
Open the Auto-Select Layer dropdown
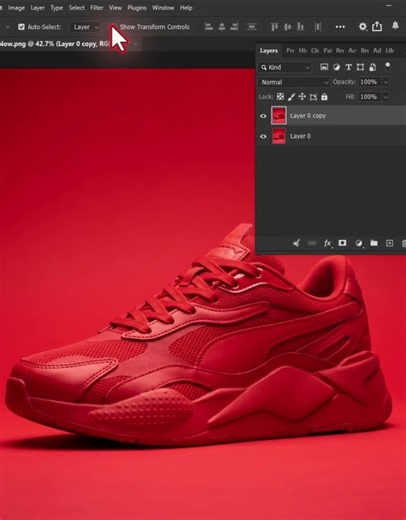[85, 27]
